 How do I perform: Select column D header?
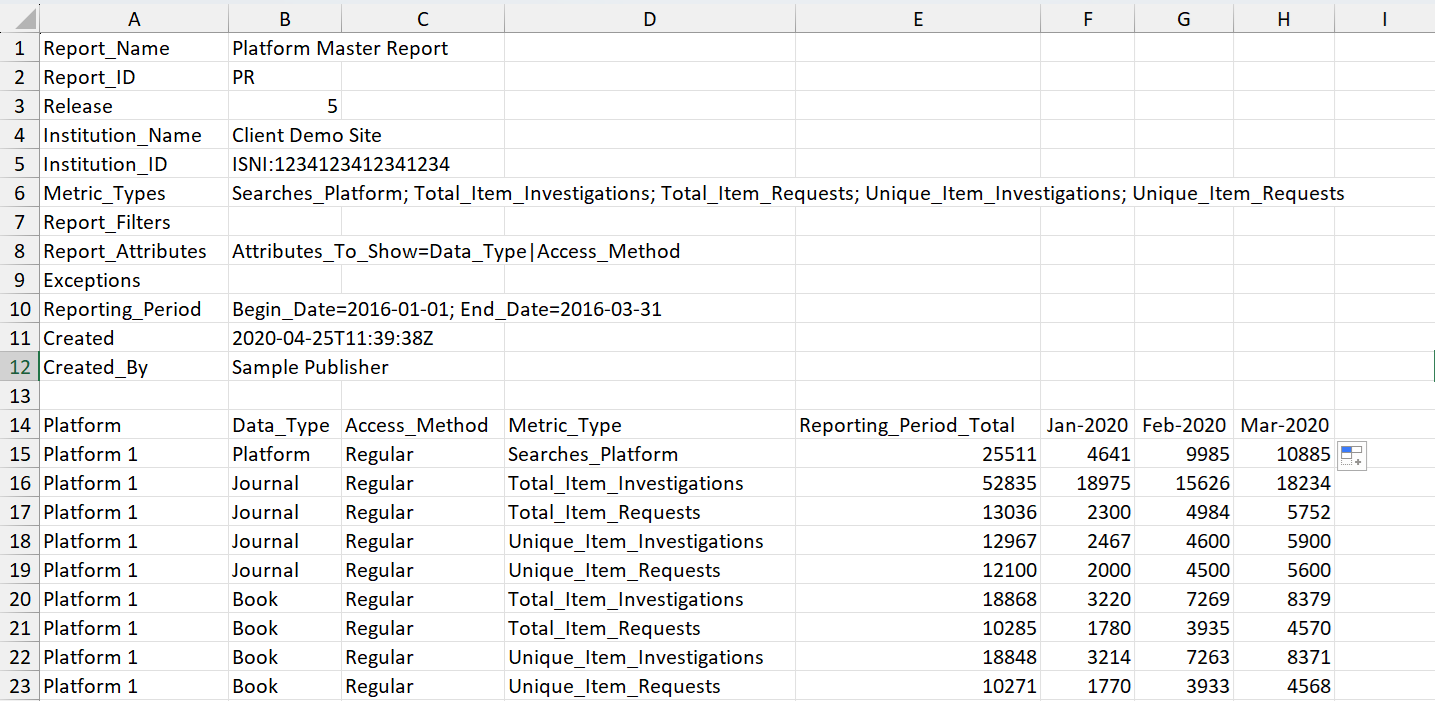tap(649, 19)
